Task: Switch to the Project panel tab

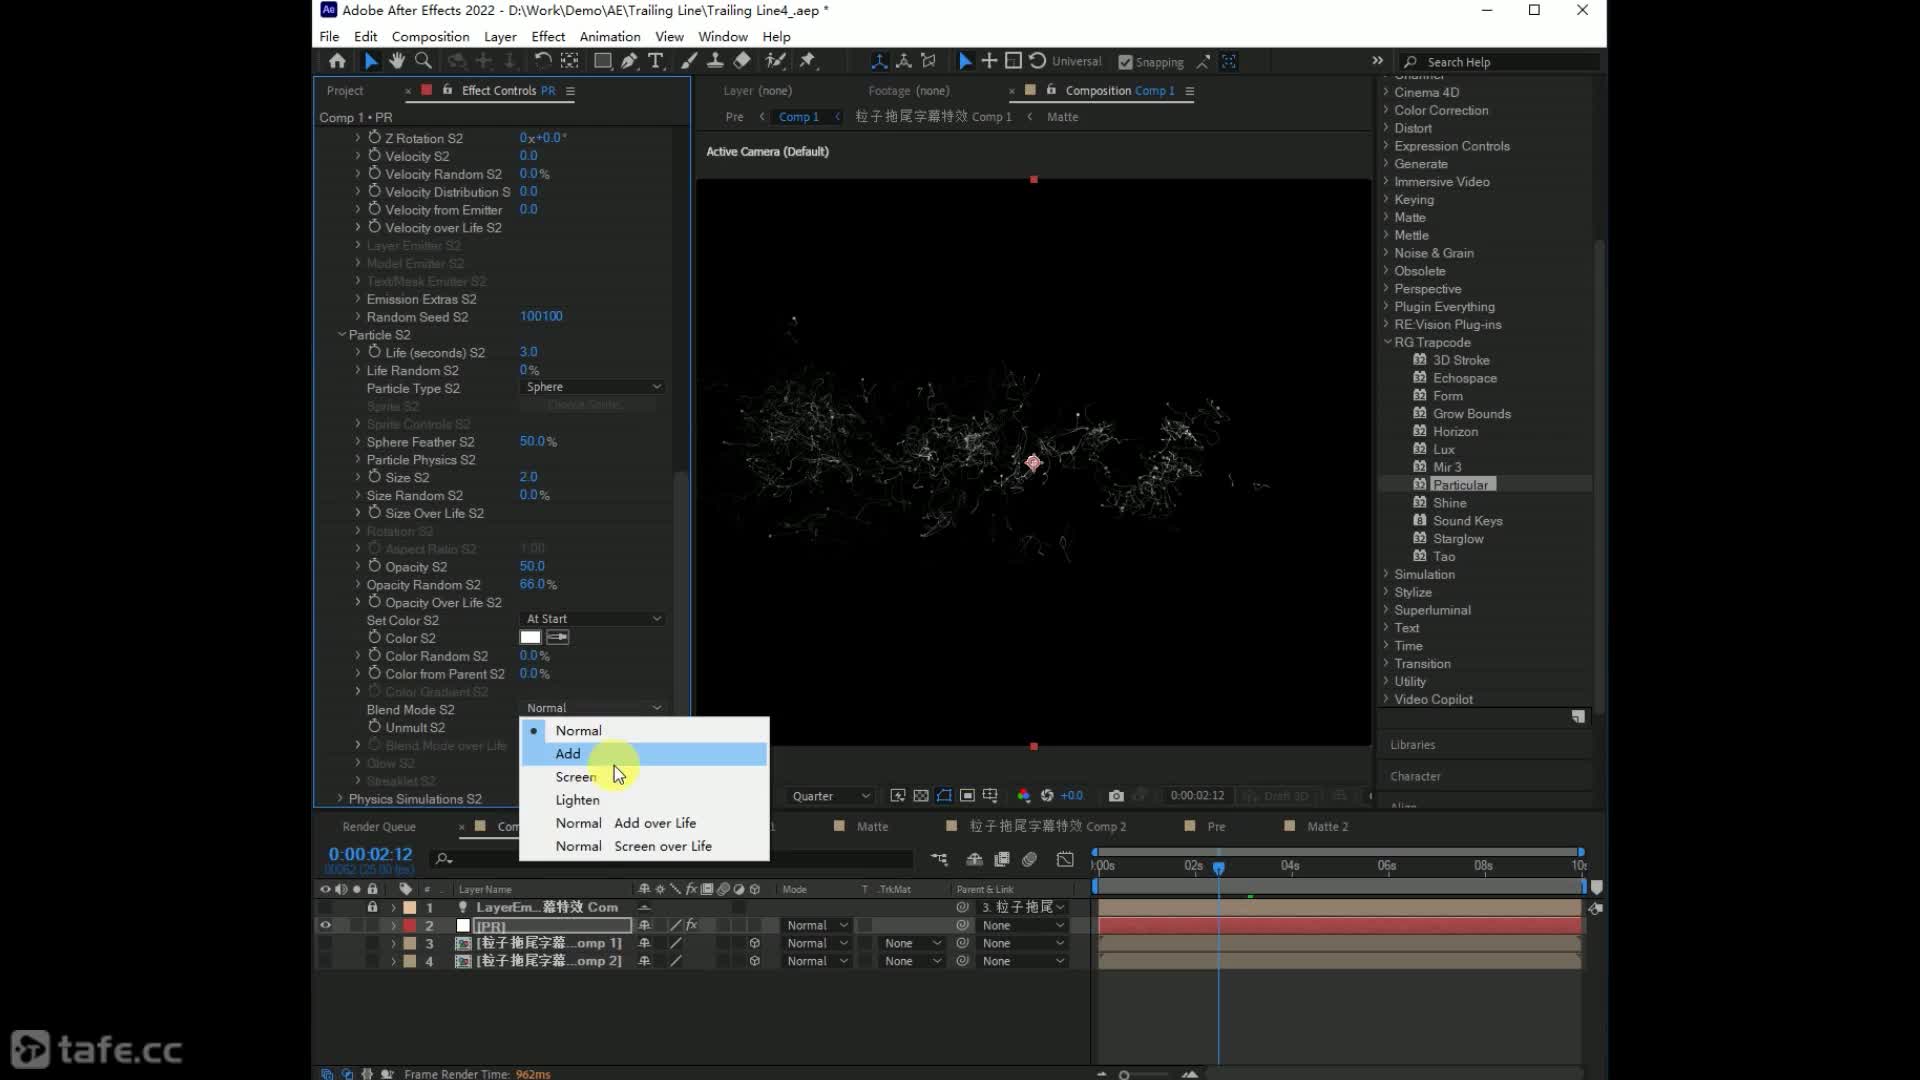Action: (345, 91)
